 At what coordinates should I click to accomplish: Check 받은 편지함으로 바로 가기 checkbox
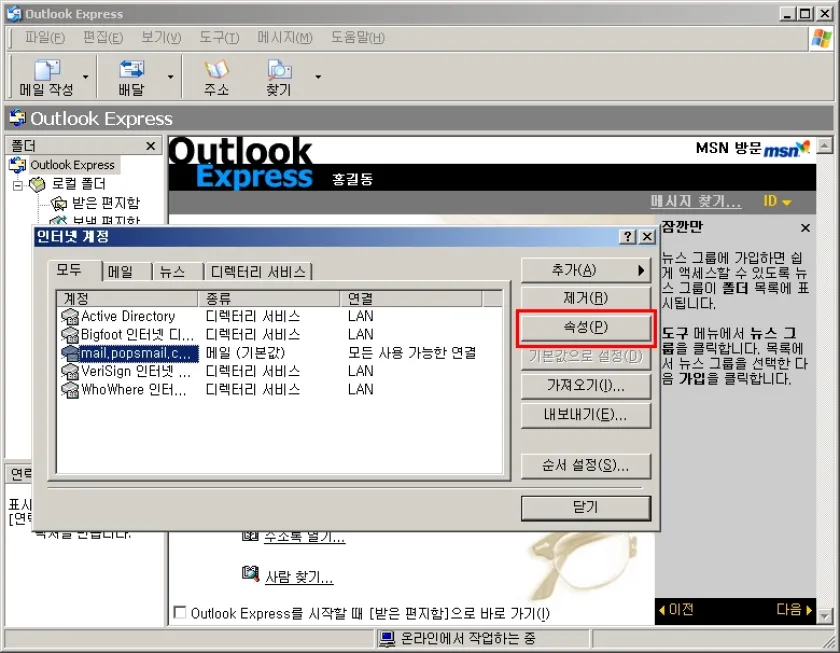tap(180, 612)
